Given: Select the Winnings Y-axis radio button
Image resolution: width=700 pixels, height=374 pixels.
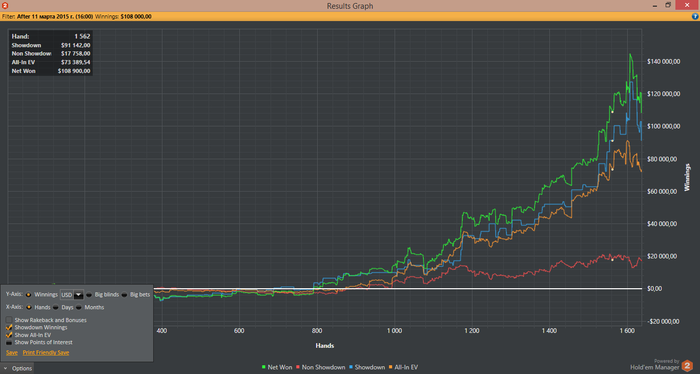Looking at the screenshot, I should click(x=29, y=295).
